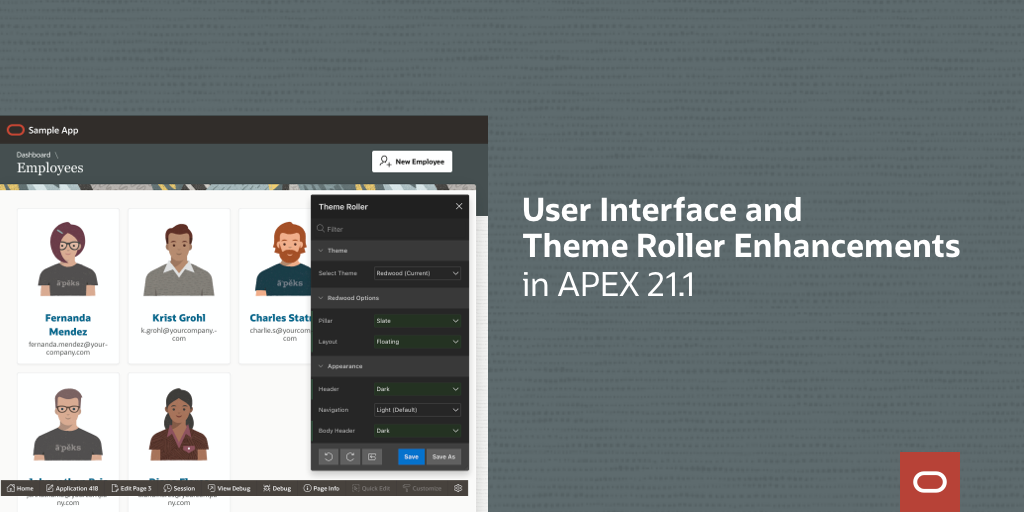Click the redo icon in Theme Roller

tap(350, 456)
